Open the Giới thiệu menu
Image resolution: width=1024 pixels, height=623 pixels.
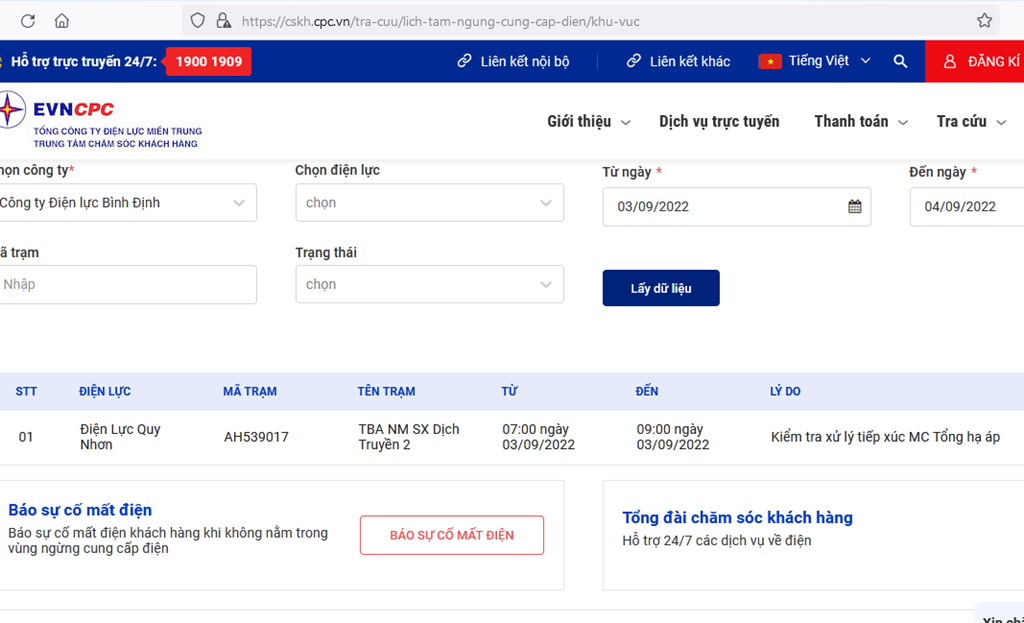pos(588,121)
